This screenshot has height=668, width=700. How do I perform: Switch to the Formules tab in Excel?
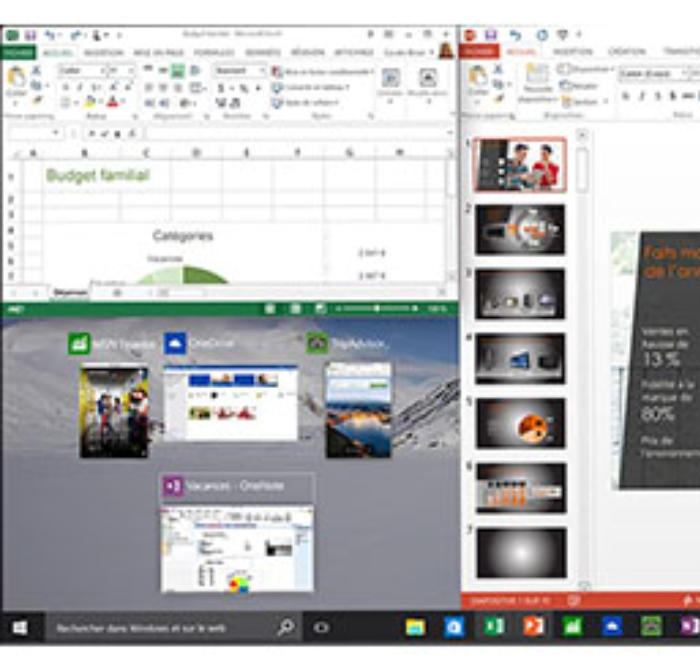click(x=214, y=52)
